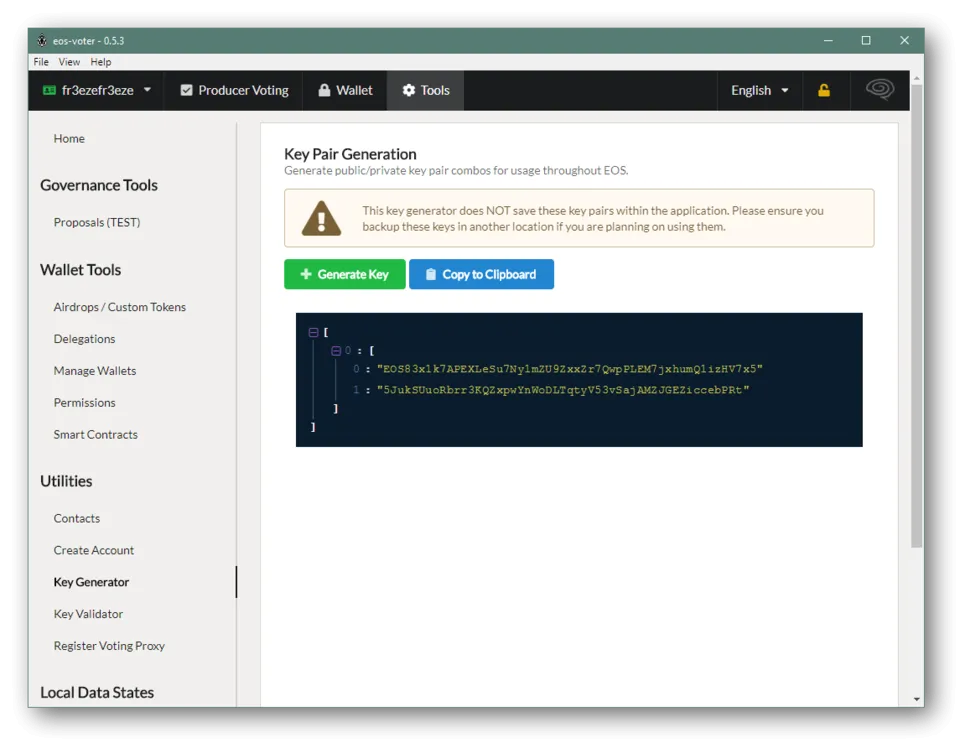Go to Home in the sidebar
960x743 pixels.
[69, 139]
